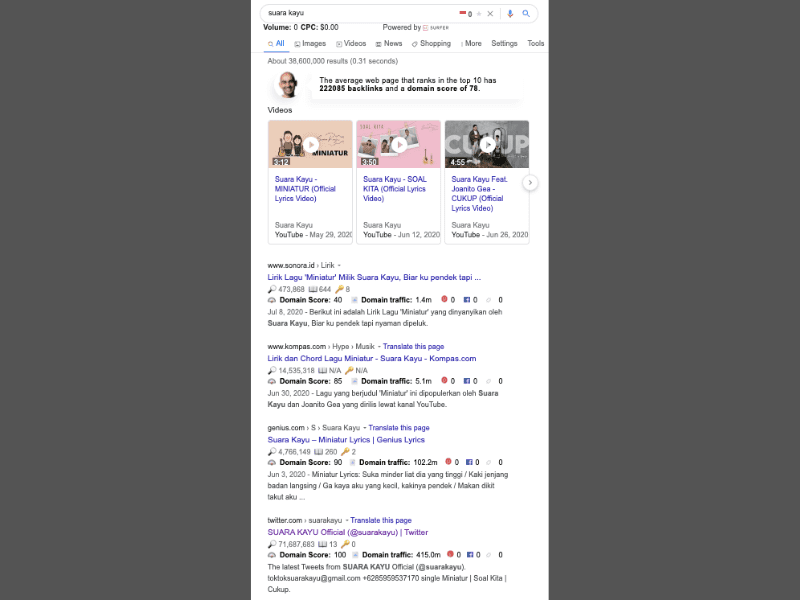The height and width of the screenshot is (600, 800).
Task: Play the CUKUP lyrics video thumbnail
Action: (487, 144)
